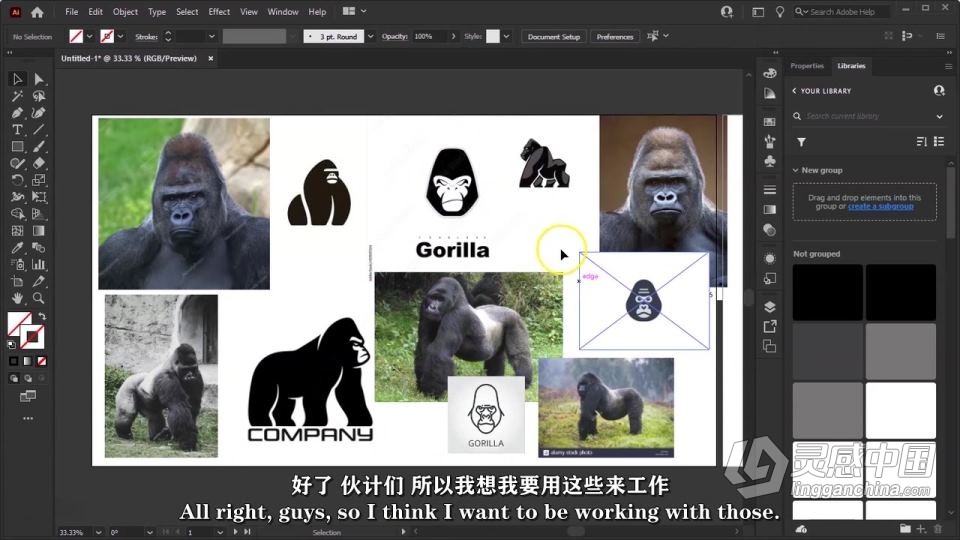Select the Blend tool
960x540 pixels.
click(39, 247)
